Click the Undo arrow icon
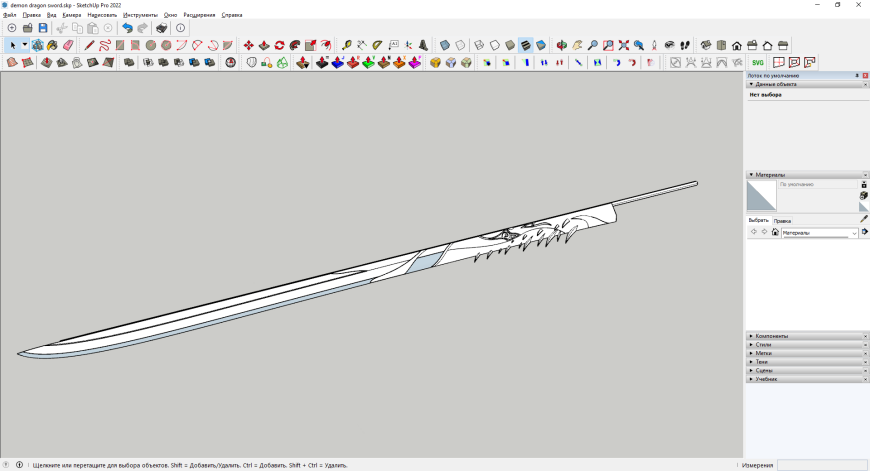The height and width of the screenshot is (471, 870). coord(127,28)
